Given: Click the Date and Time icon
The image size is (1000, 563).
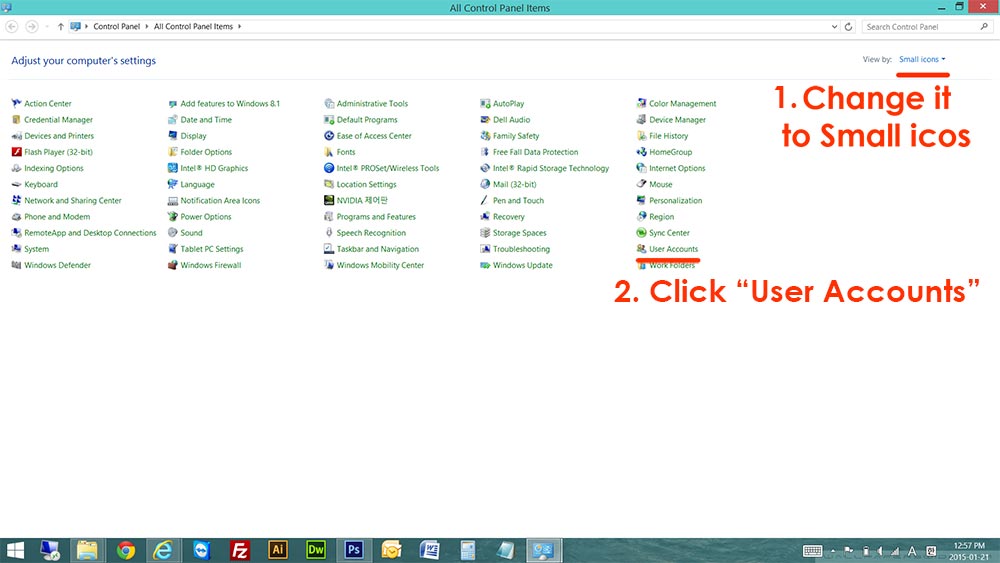Looking at the screenshot, I should 173,119.
